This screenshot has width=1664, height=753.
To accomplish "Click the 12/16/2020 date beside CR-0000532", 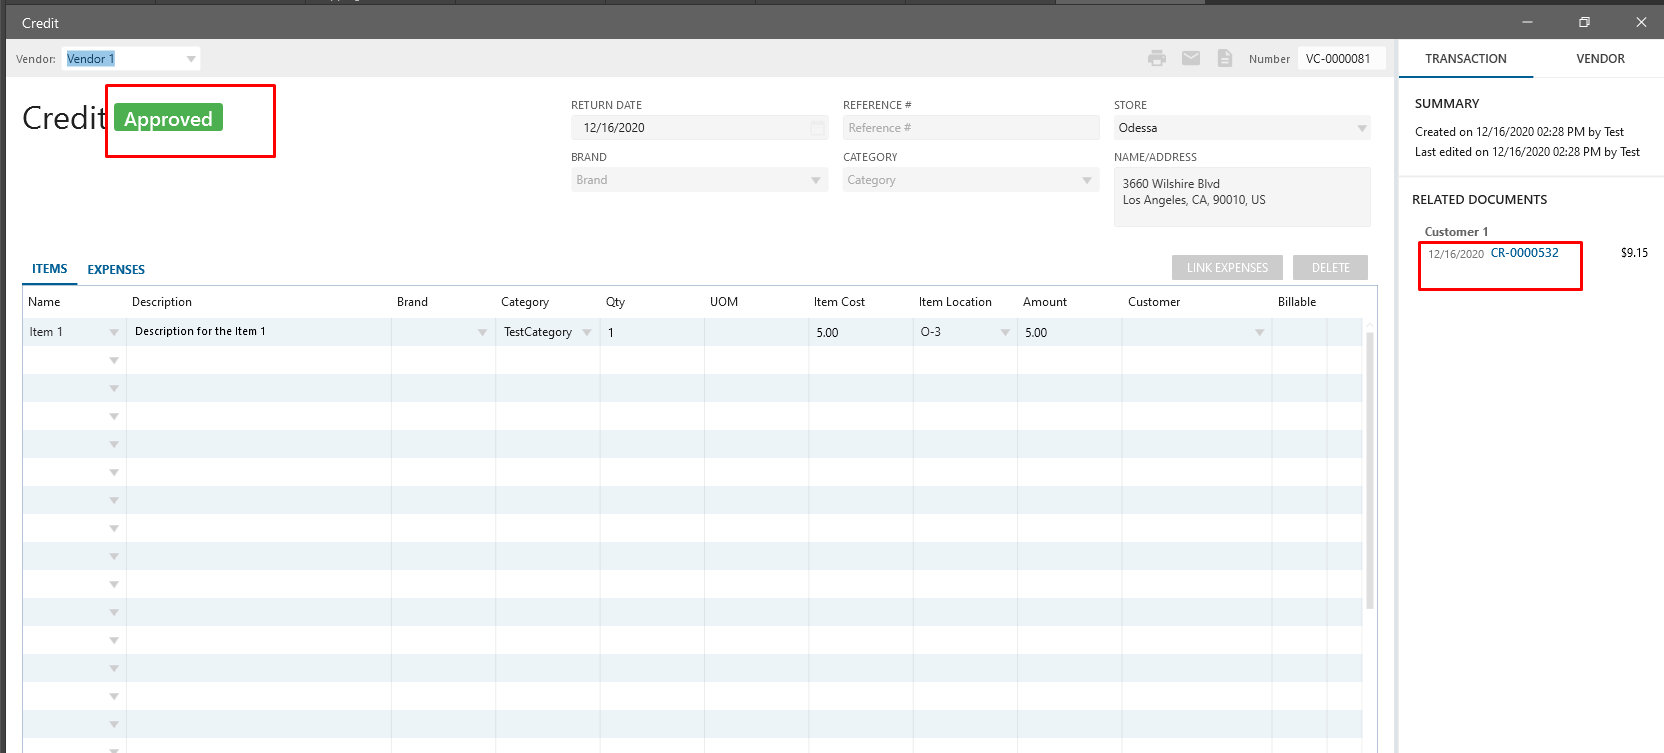I will pos(1456,254).
